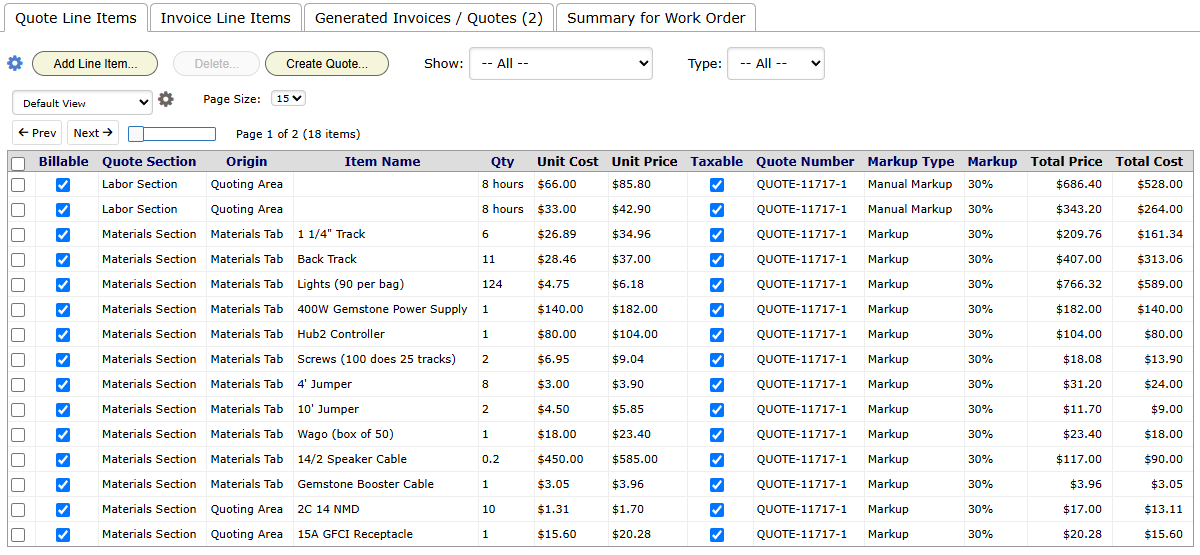Click the Page 1 of 2 (18 items) label

[x=298, y=134]
